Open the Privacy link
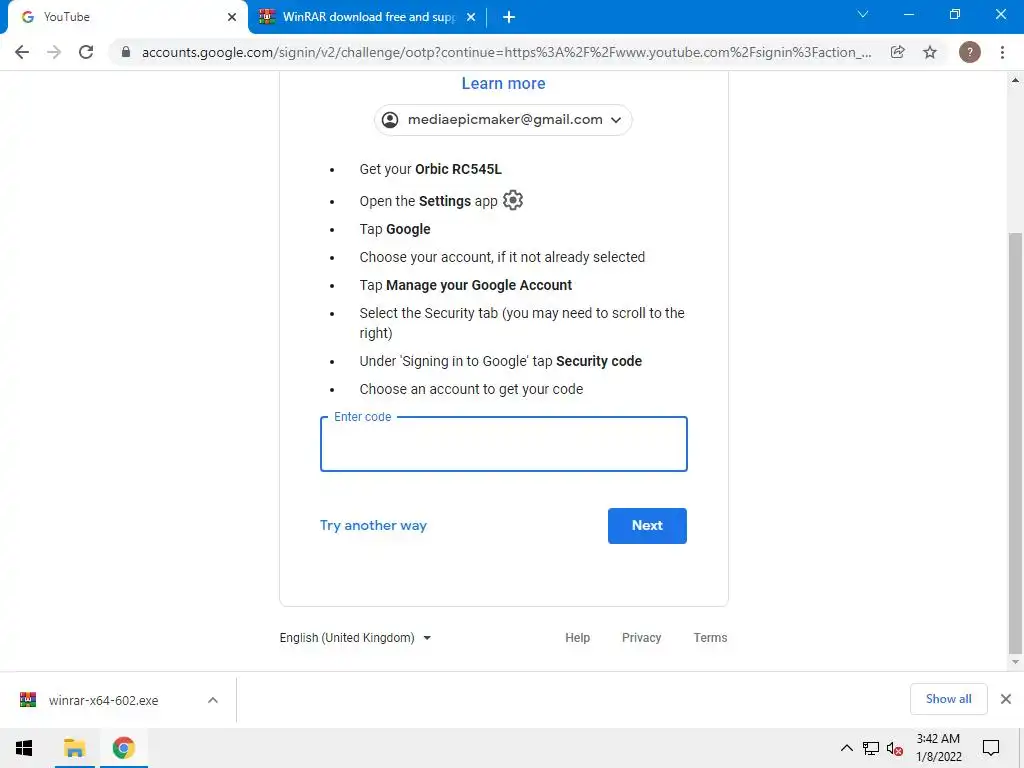Screen dimensions: 1024x768 pos(641,638)
